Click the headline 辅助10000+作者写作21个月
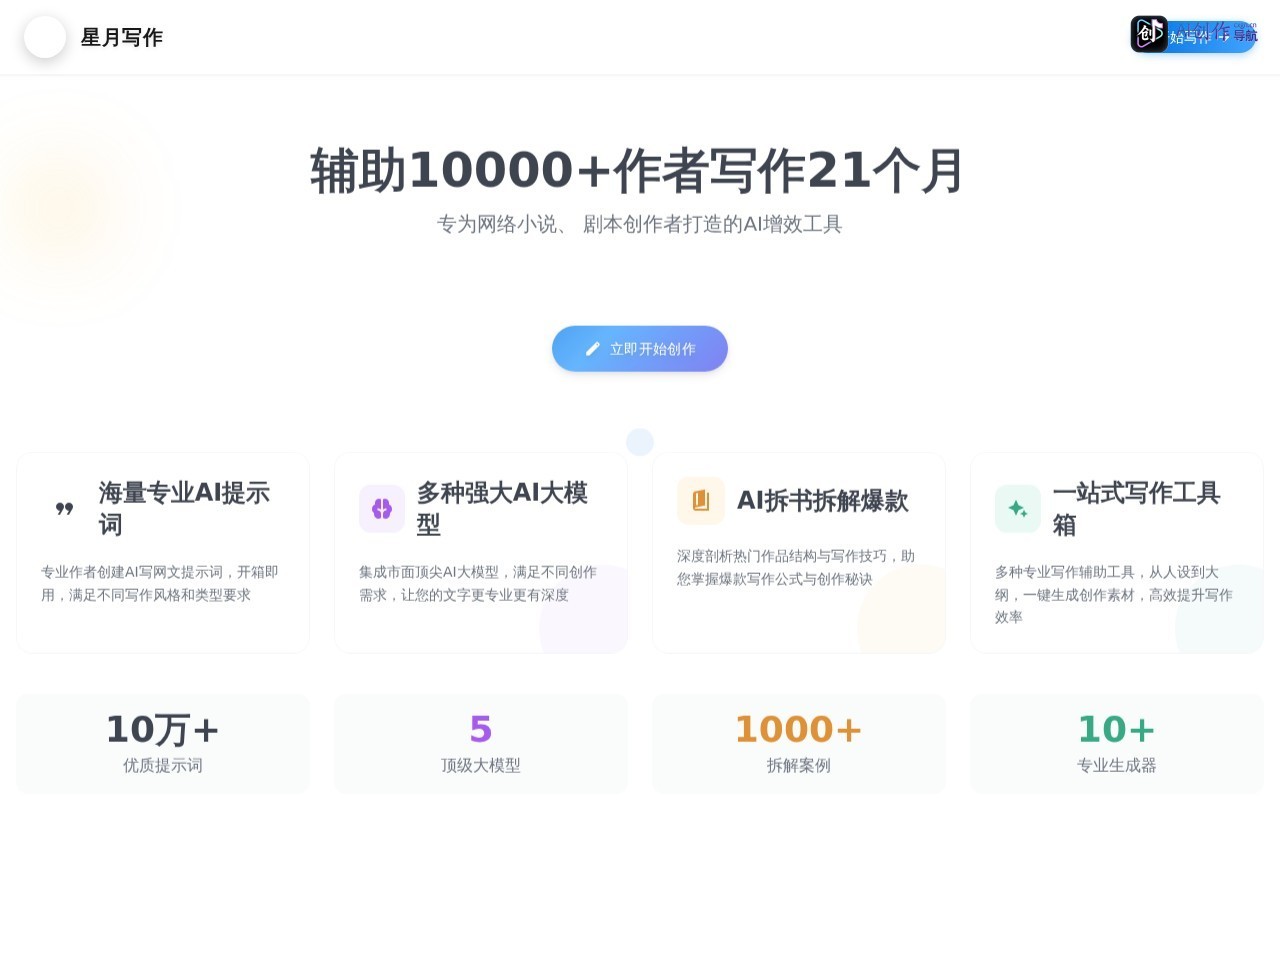1280x960 pixels. click(x=638, y=171)
